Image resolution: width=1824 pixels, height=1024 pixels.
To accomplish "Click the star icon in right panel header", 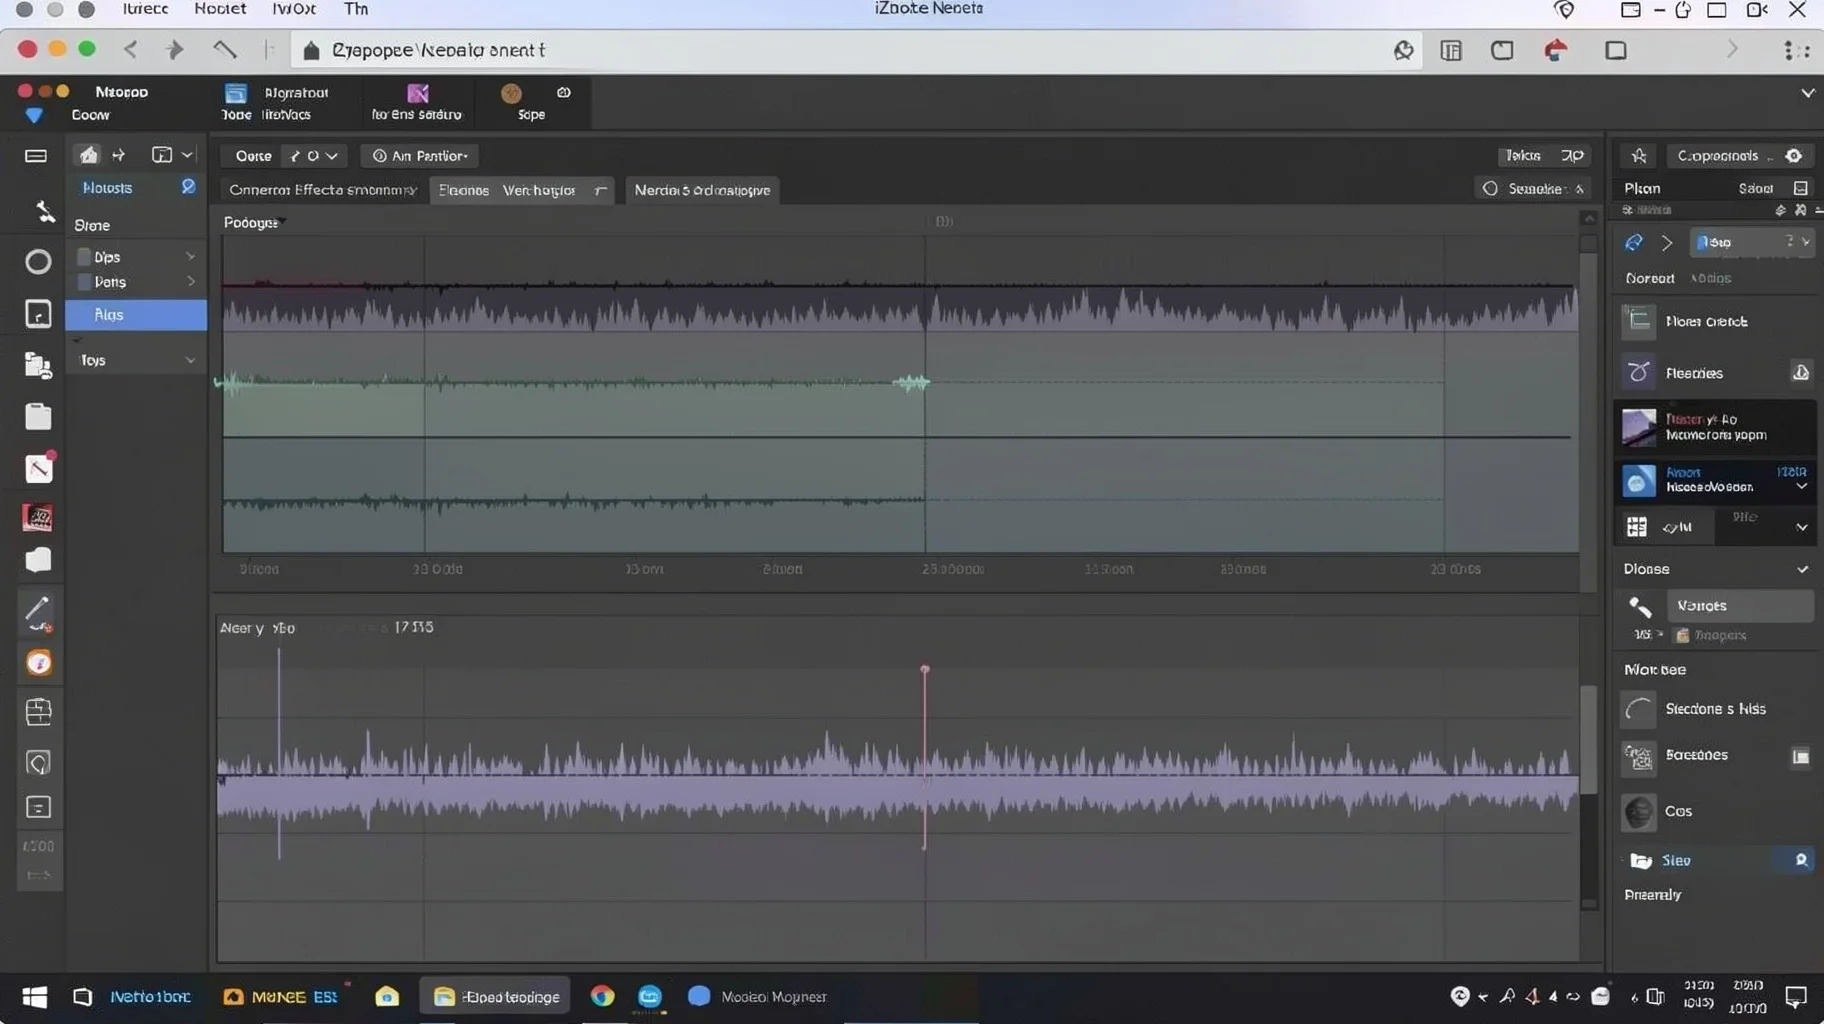I will [x=1639, y=155].
